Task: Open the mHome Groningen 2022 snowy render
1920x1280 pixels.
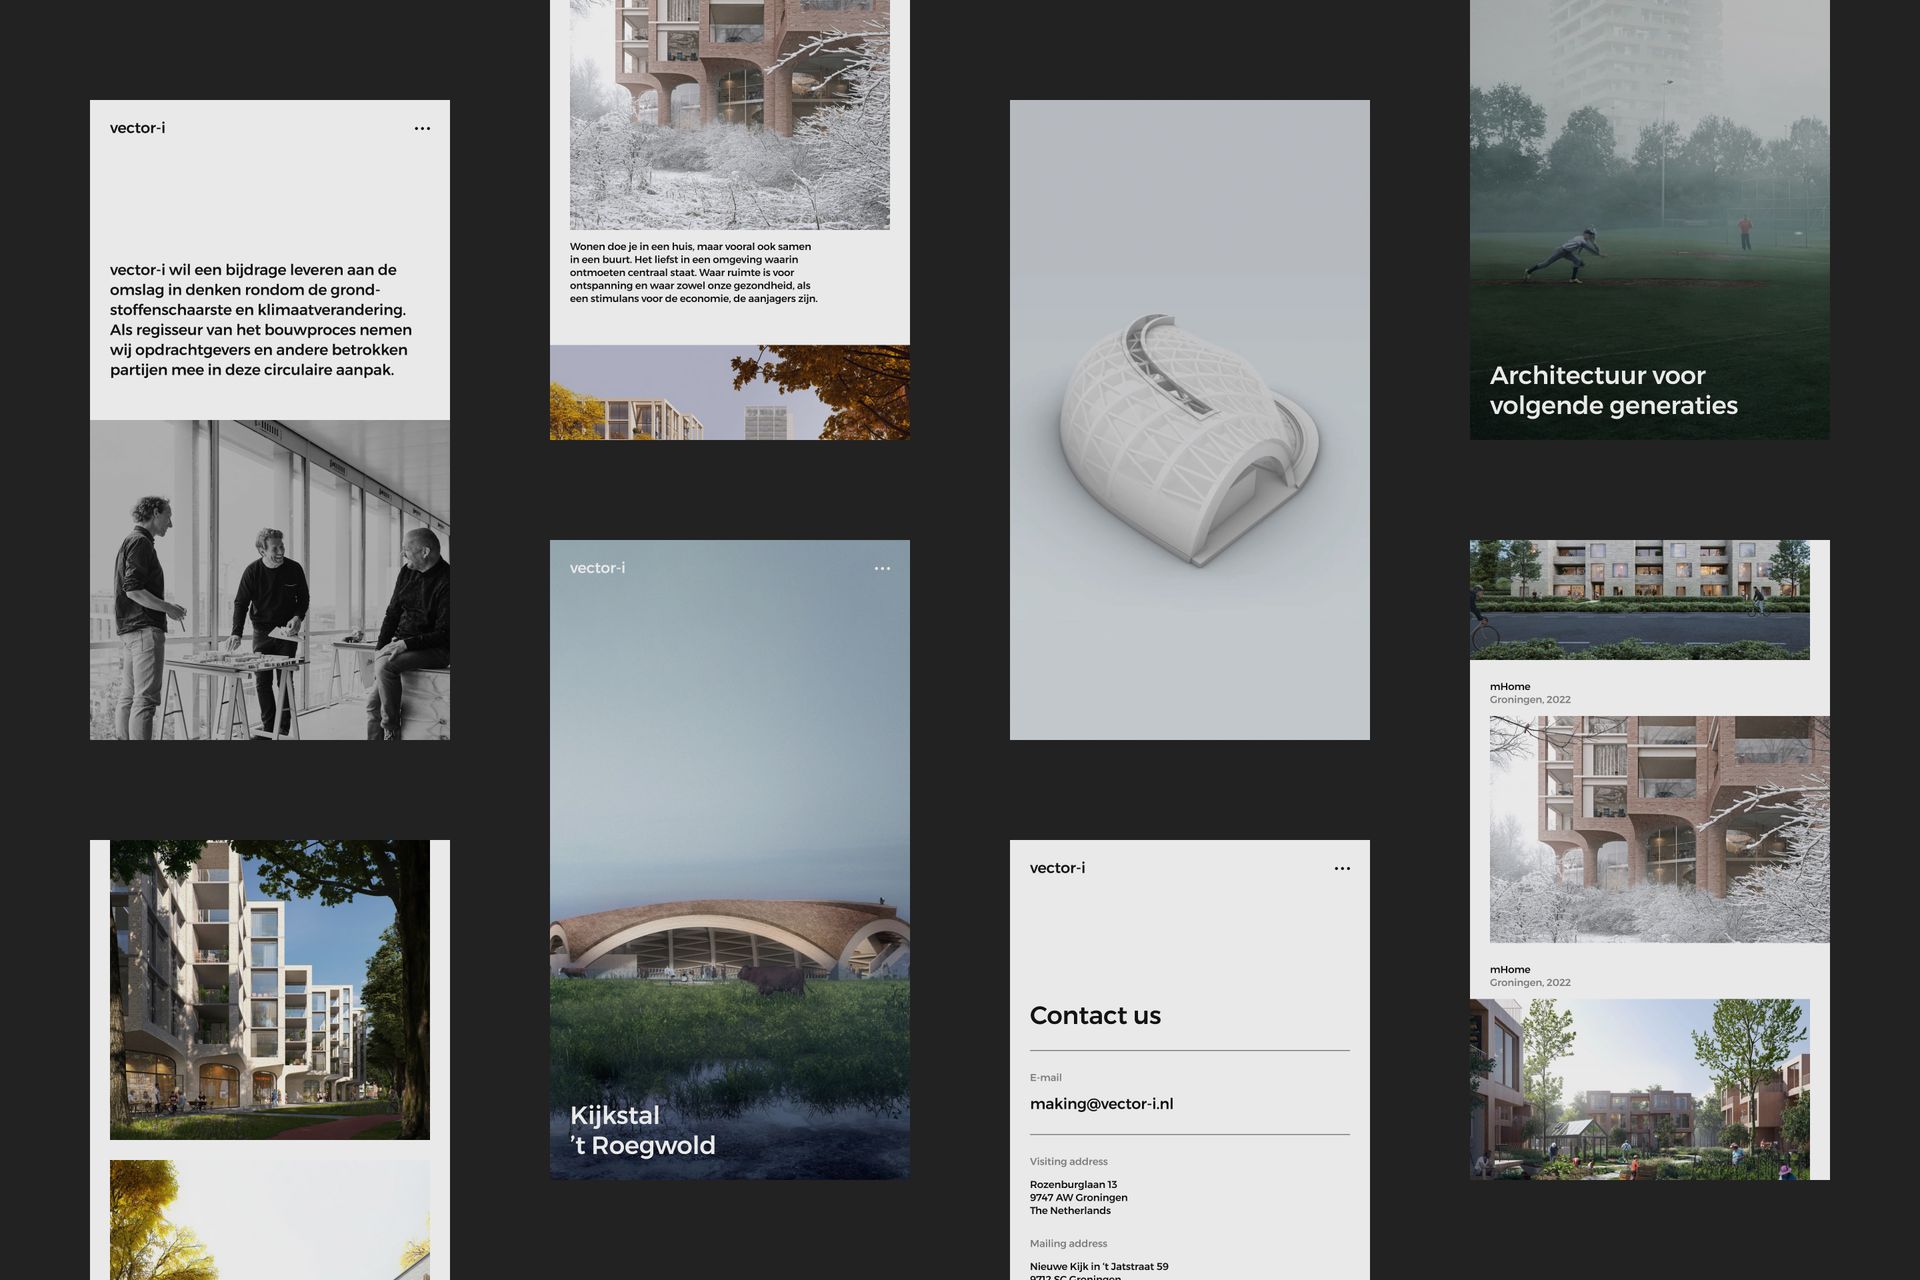Action: click(x=1660, y=830)
